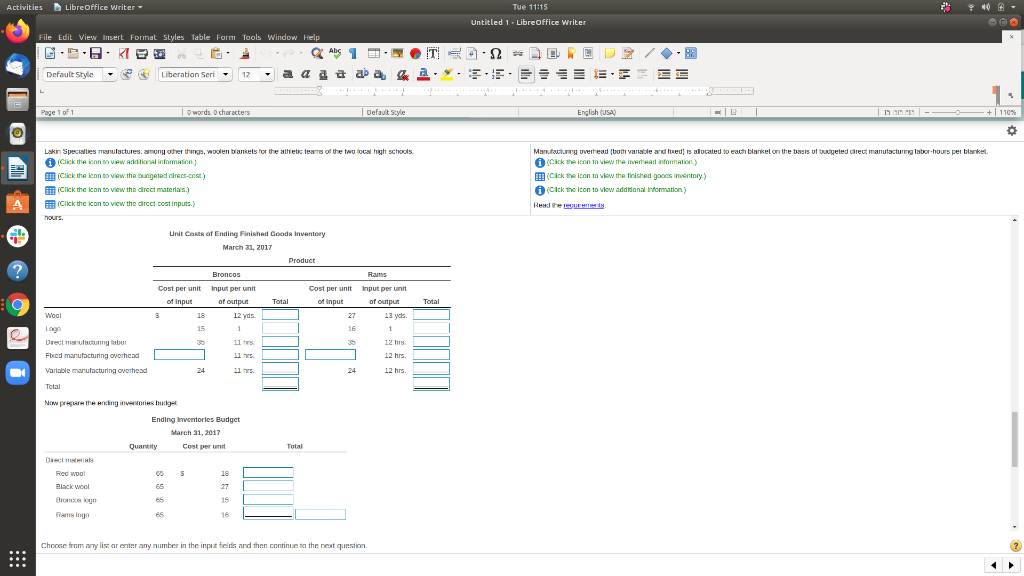1024x576 pixels.
Task: Adjust the zoom slider in status bar
Action: point(958,112)
